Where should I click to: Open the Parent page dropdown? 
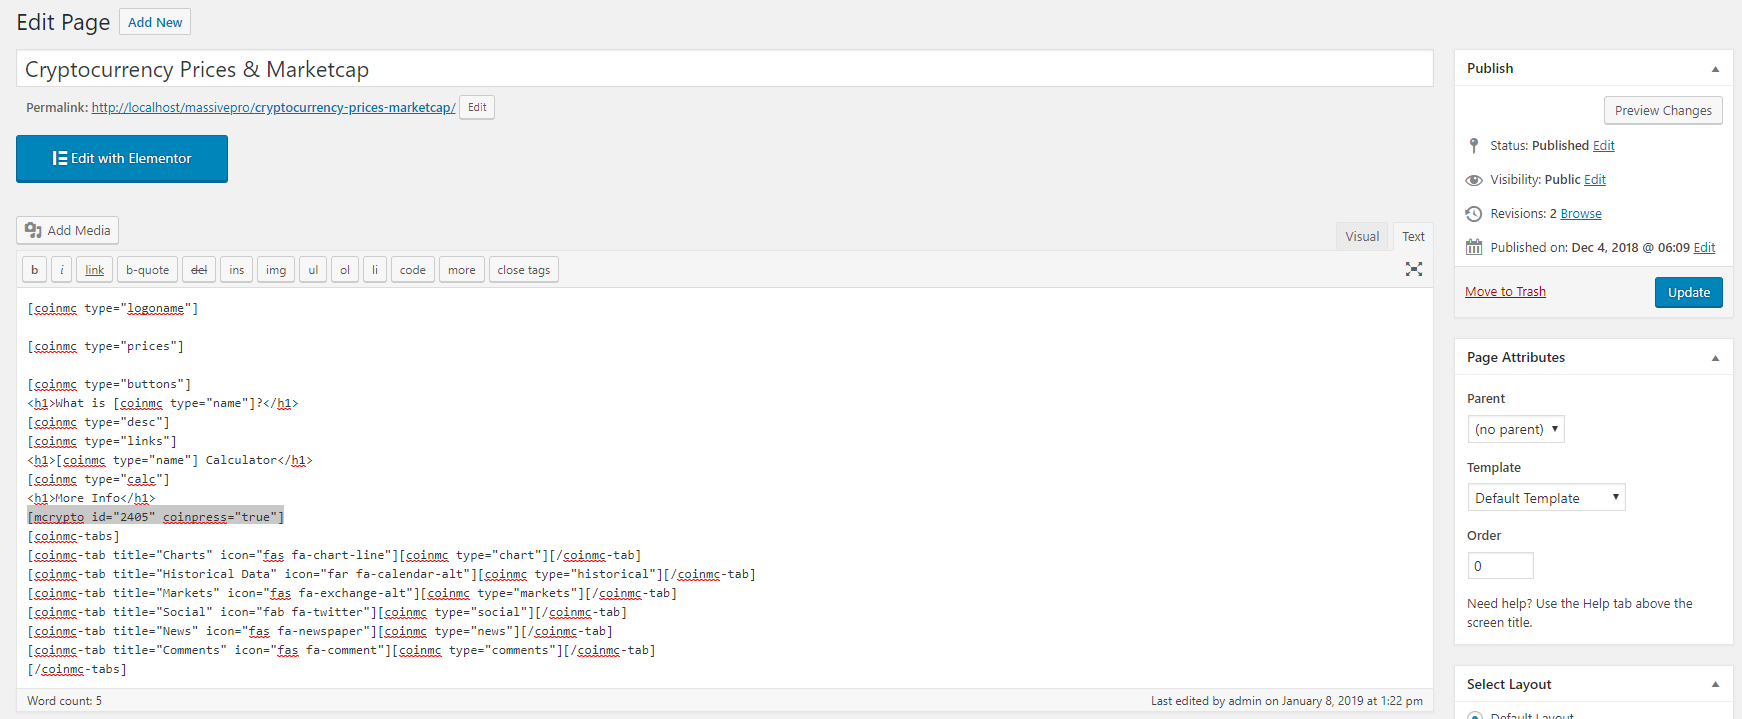[1516, 429]
